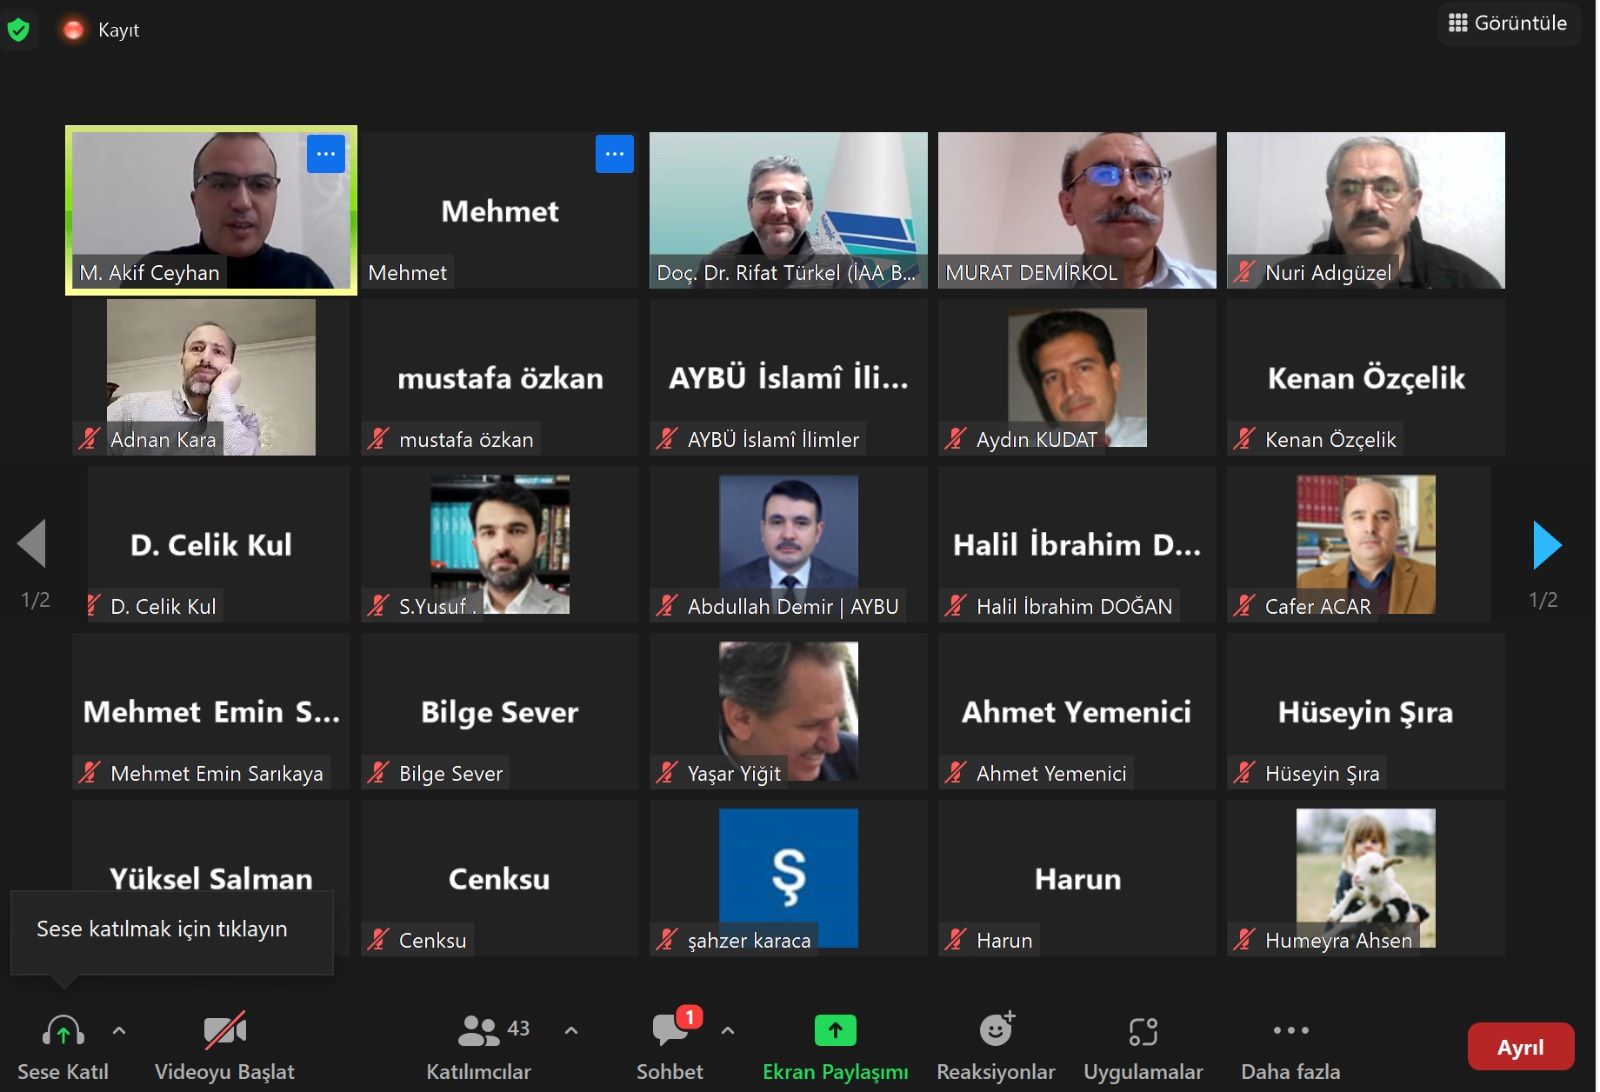1600x1092 pixels.
Task: Expand the chevron next to Katılımcılar
Action: (571, 1030)
